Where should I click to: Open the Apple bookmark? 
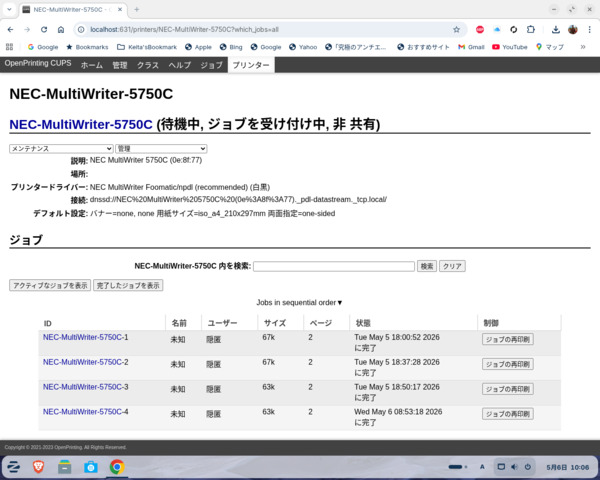(x=198, y=47)
